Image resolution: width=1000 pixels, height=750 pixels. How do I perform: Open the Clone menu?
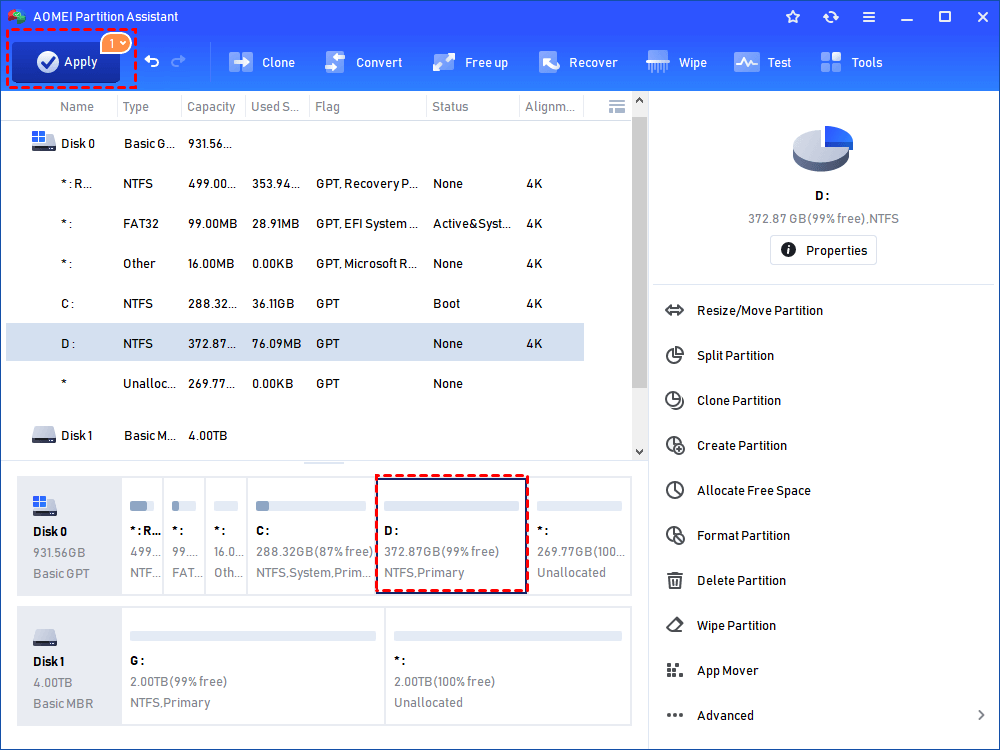(x=261, y=62)
